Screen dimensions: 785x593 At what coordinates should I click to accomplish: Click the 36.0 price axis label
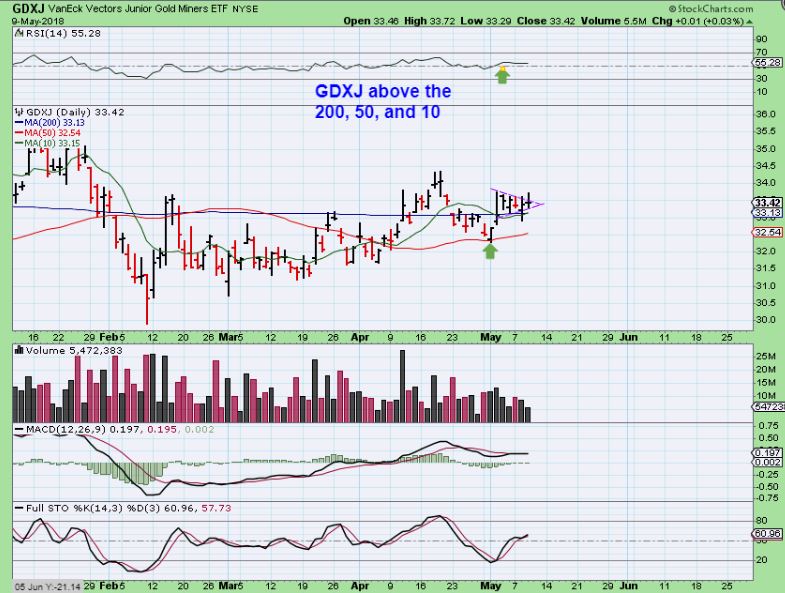pos(765,114)
